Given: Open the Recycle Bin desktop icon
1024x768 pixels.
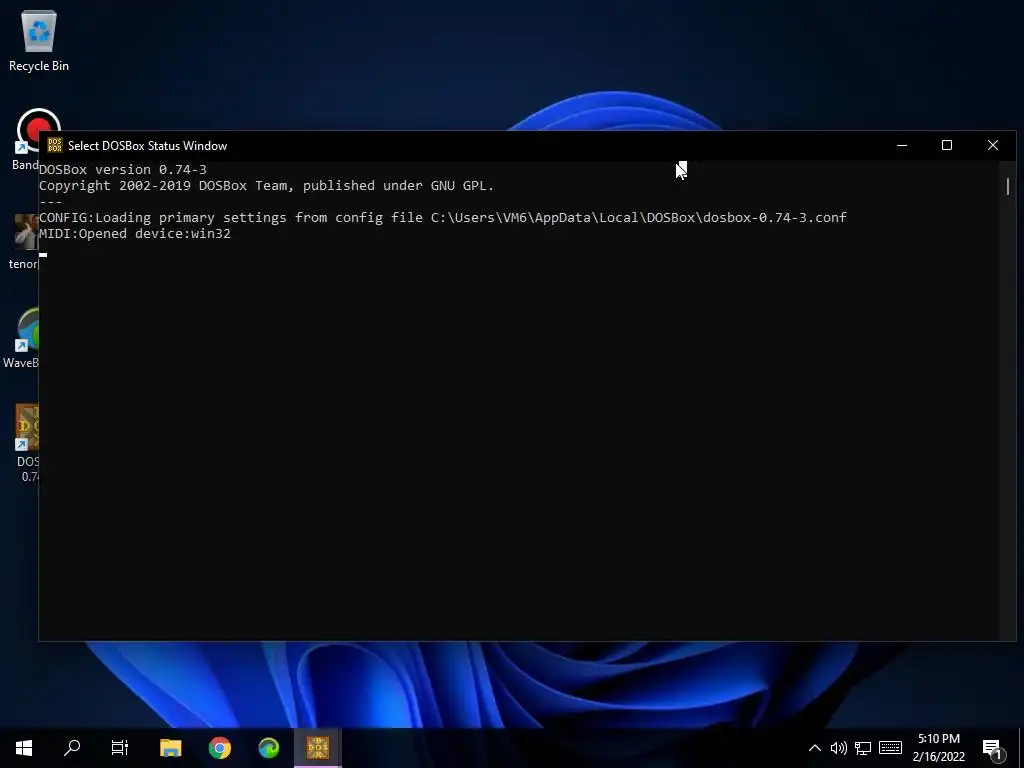Looking at the screenshot, I should pos(39,40).
